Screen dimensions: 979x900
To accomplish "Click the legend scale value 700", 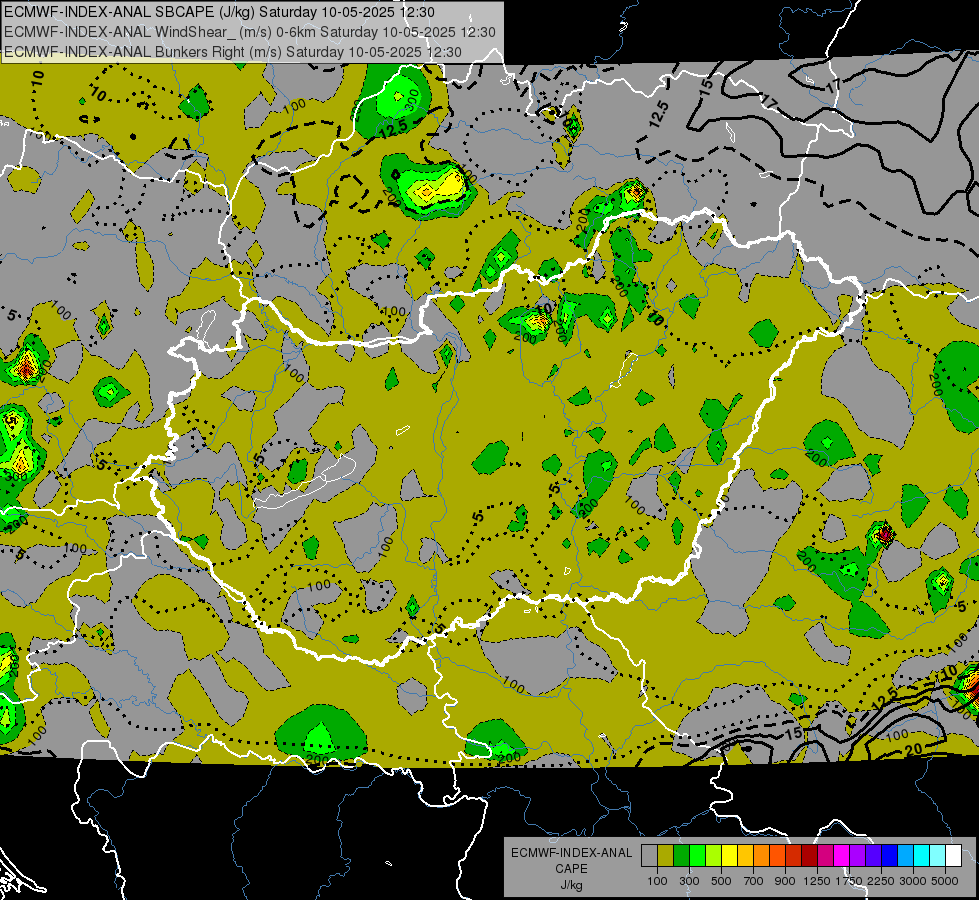I will click(x=754, y=881).
